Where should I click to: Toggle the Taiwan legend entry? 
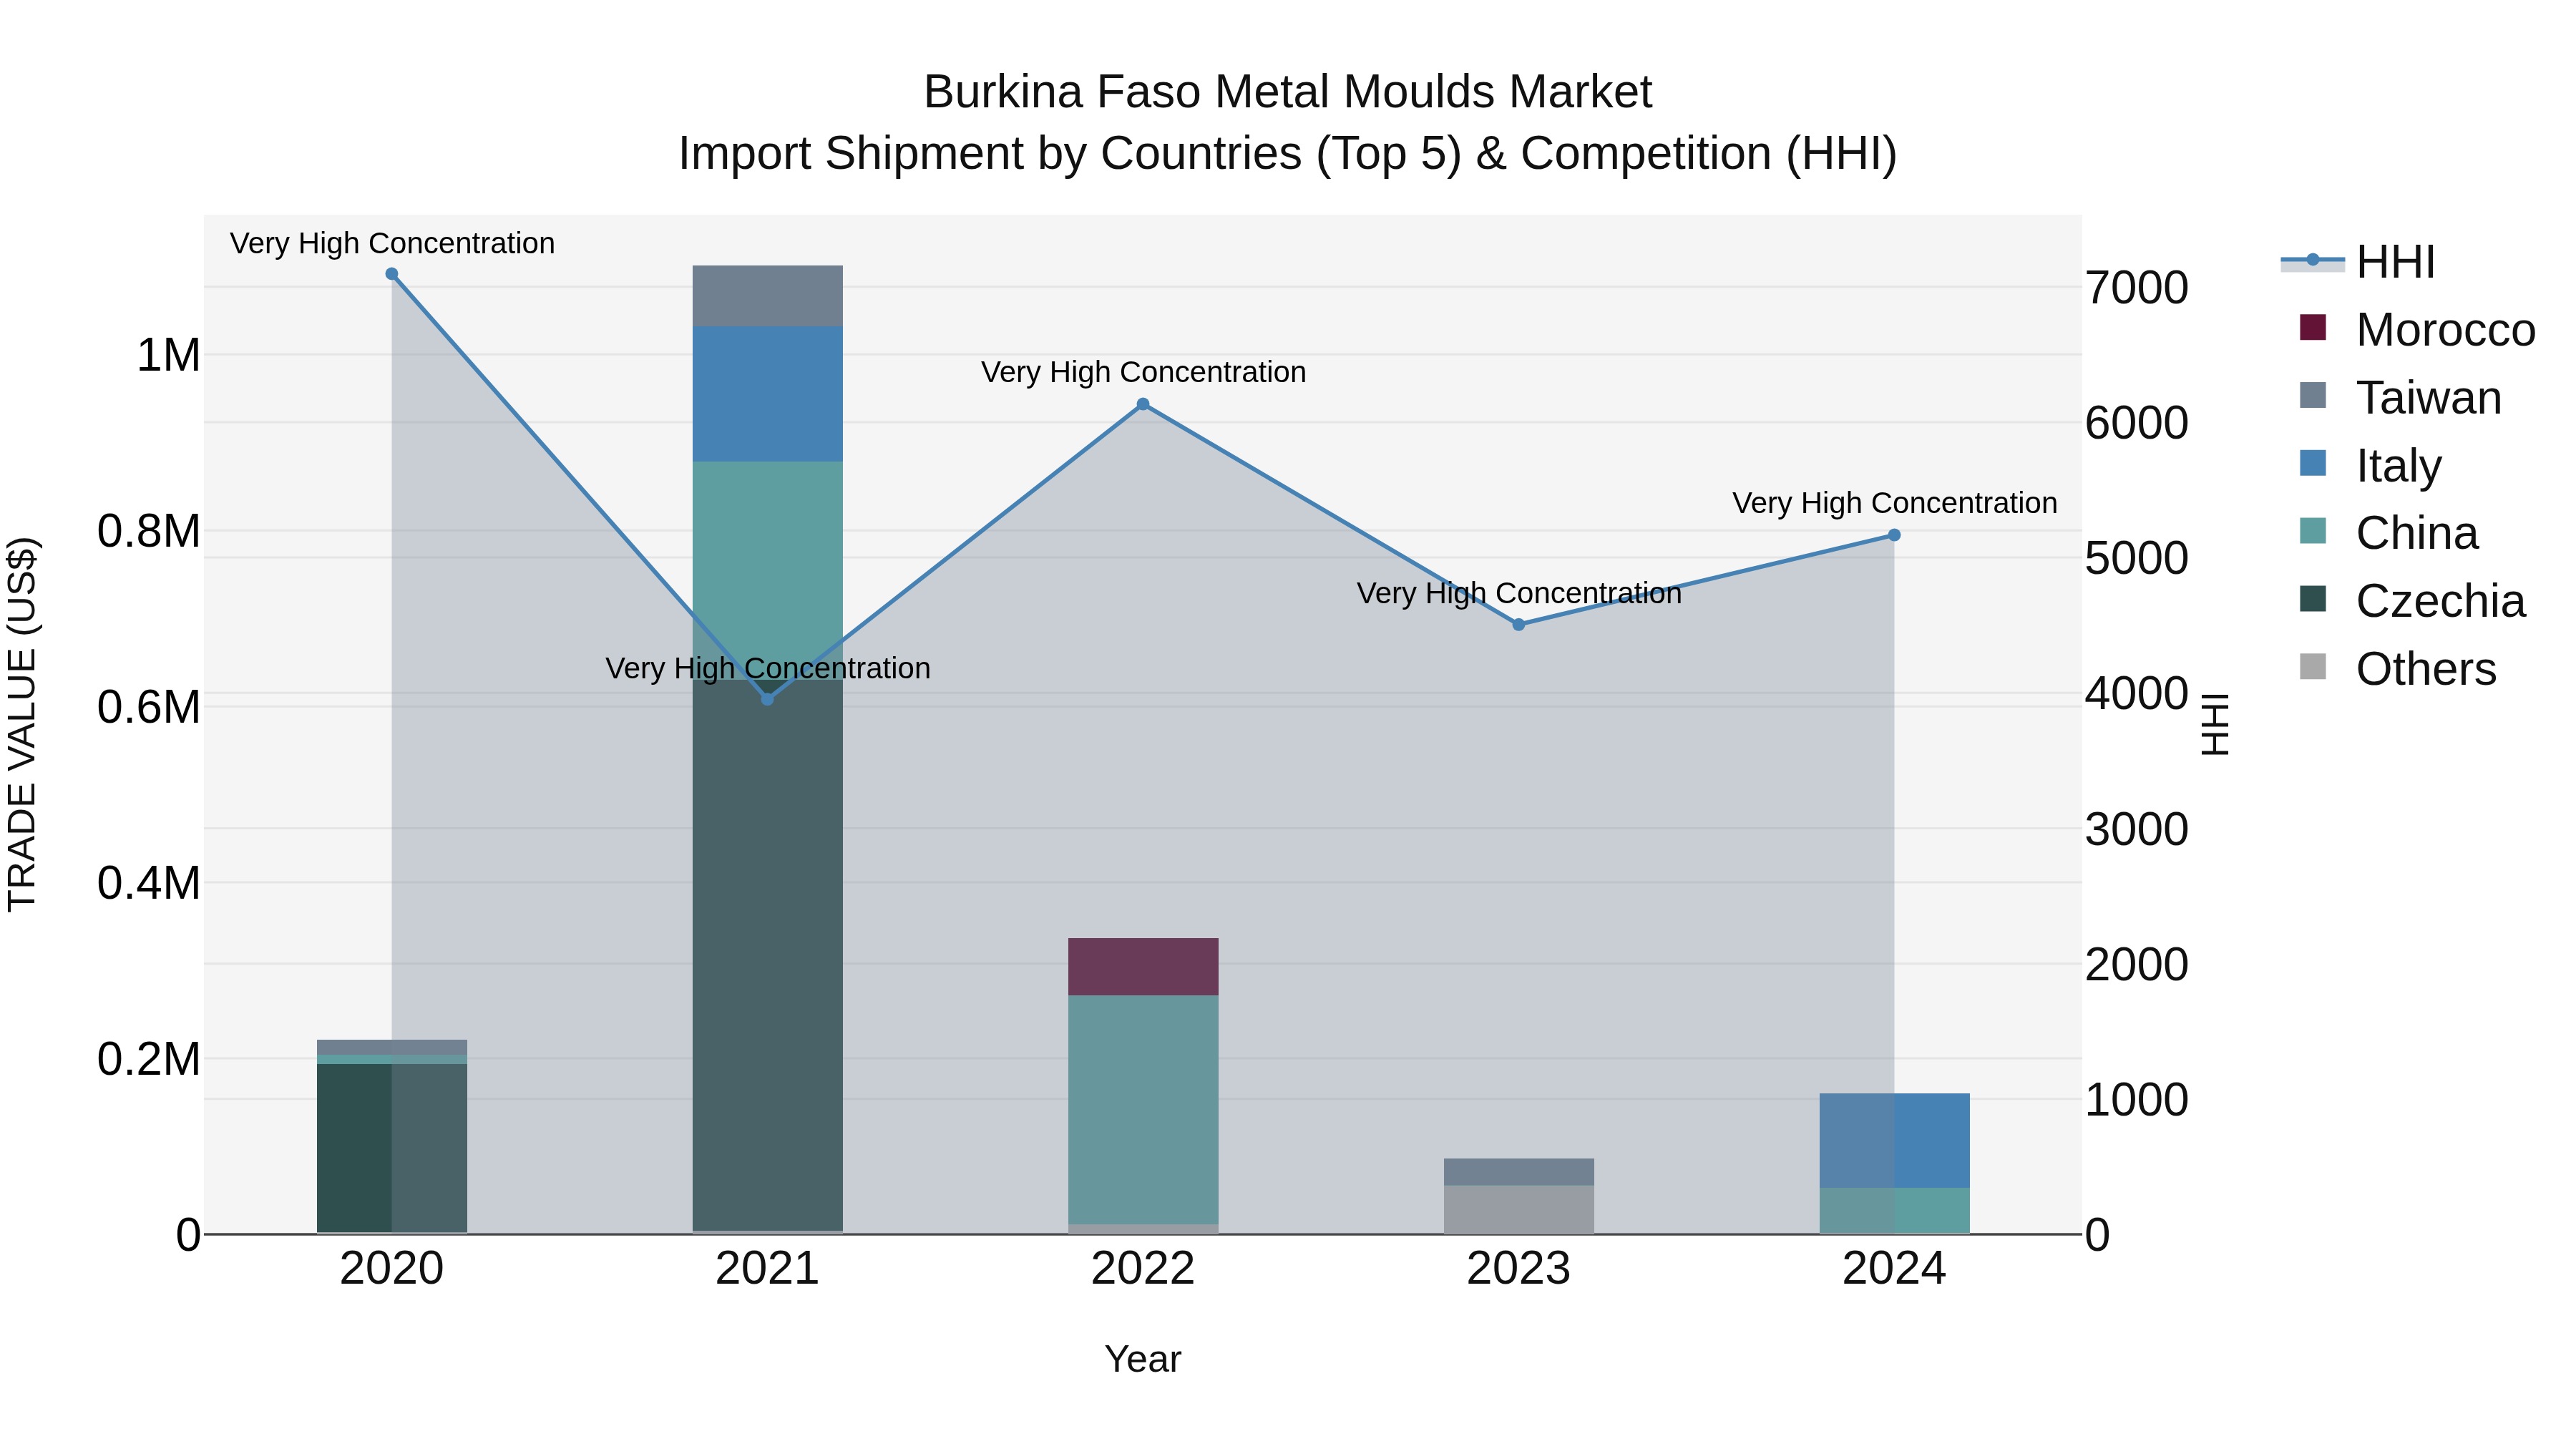[x=2401, y=398]
